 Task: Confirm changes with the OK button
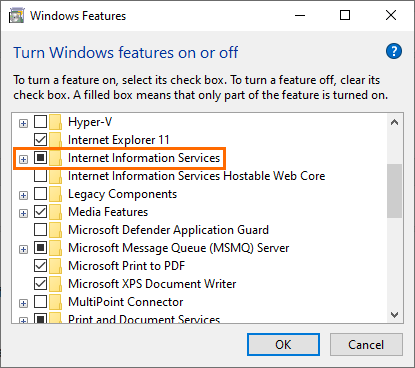(x=283, y=345)
